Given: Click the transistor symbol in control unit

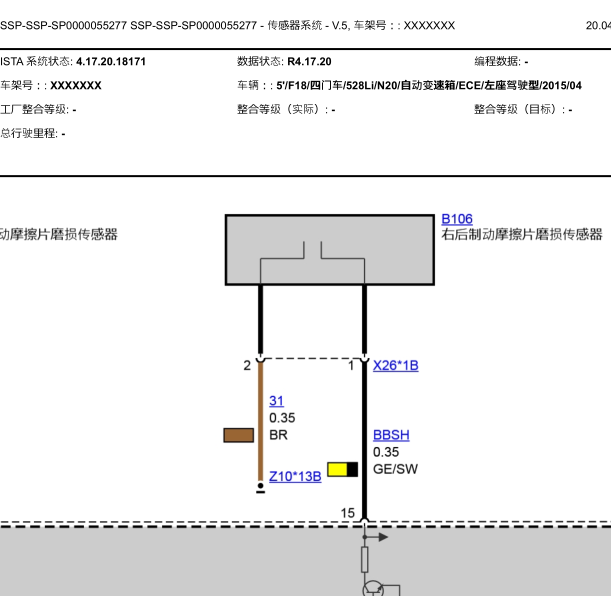Looking at the screenshot, I should click(373, 588).
